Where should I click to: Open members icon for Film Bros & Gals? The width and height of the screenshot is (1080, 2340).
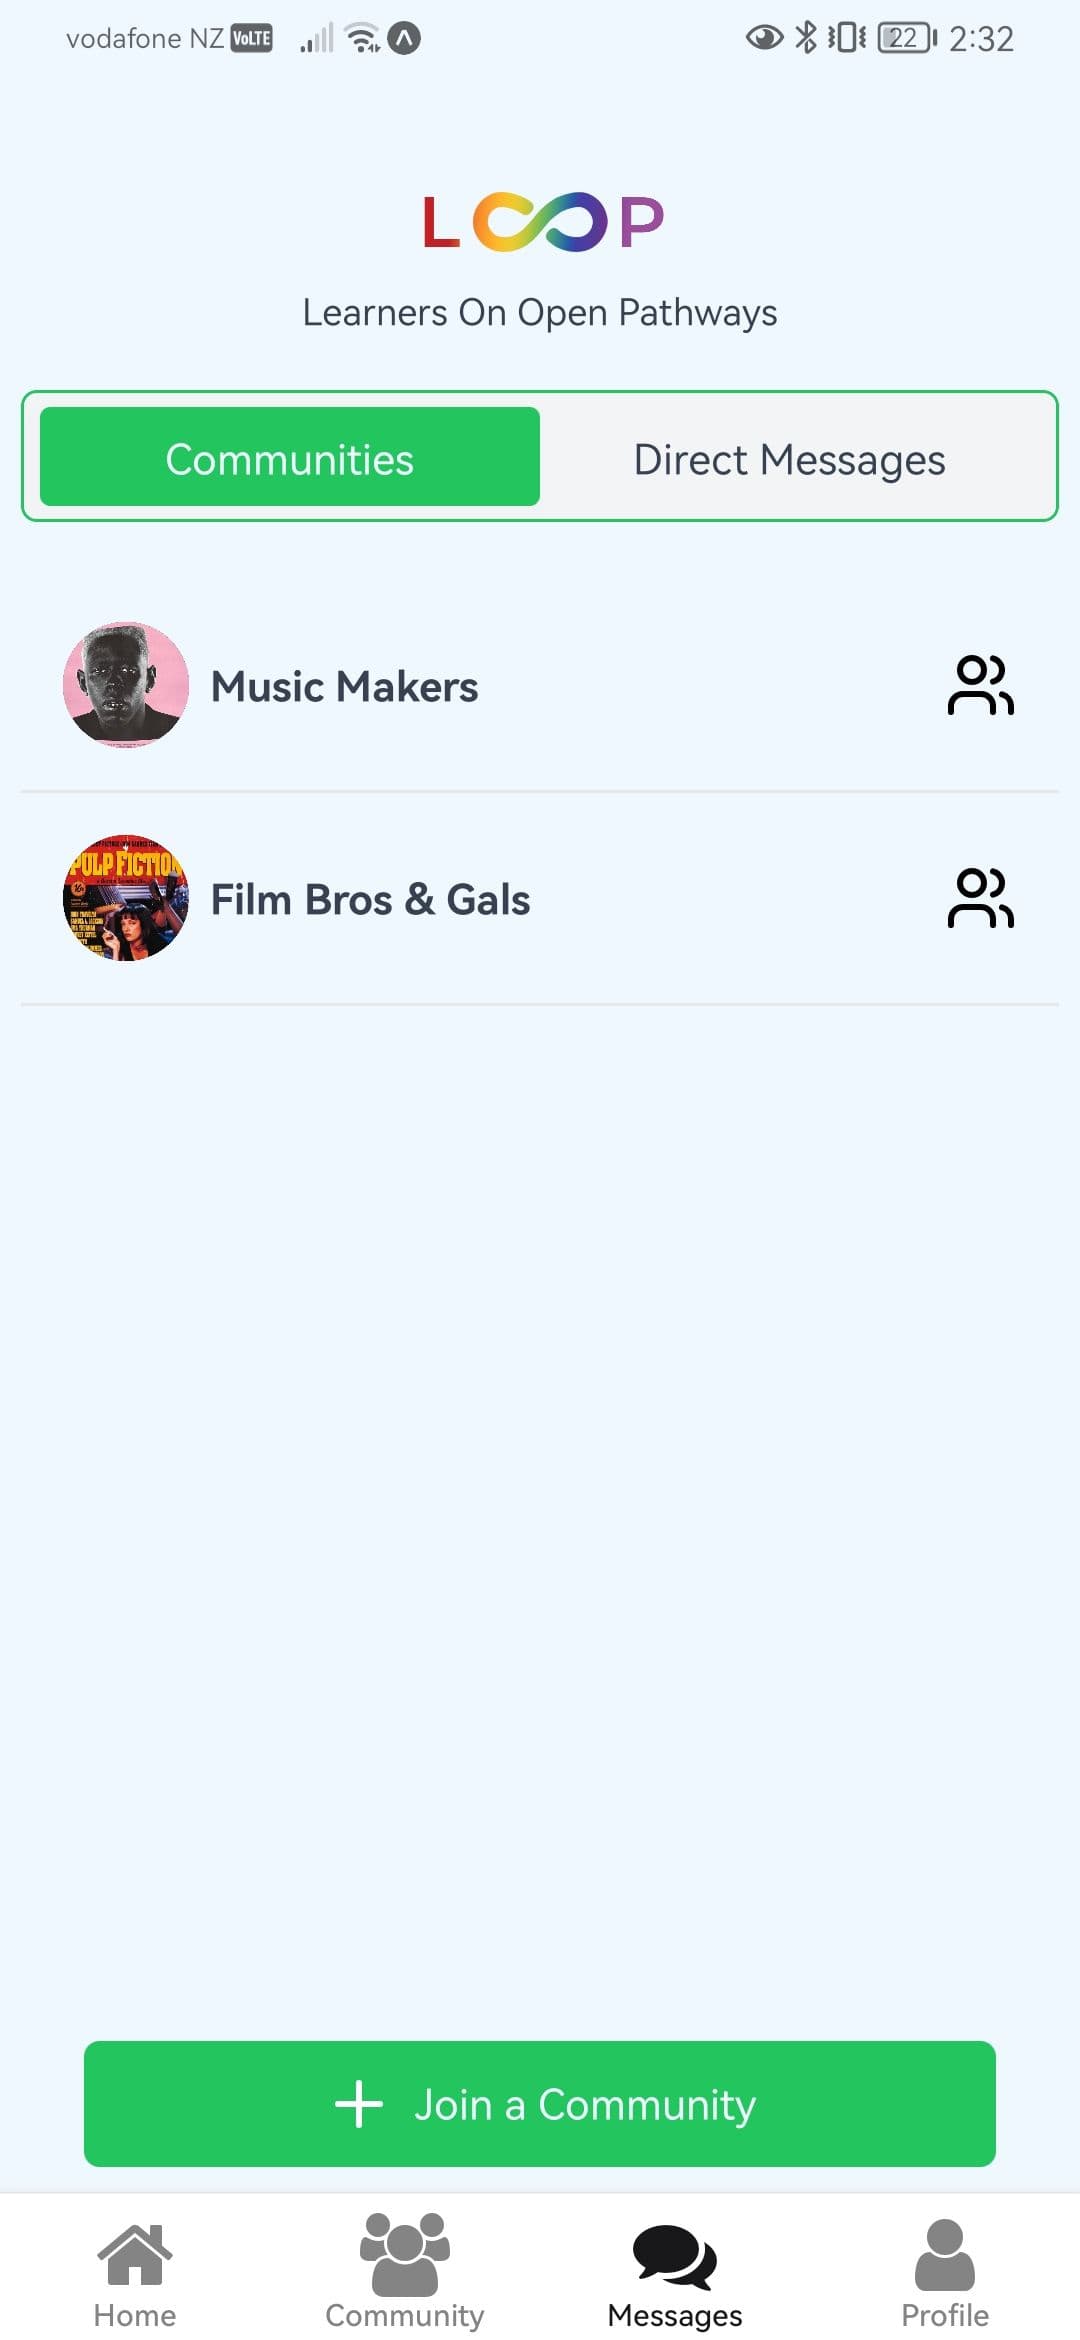(x=980, y=898)
